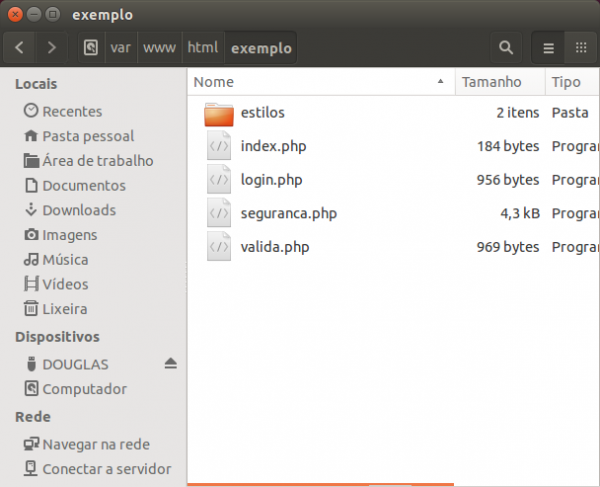
Task: Switch to list view
Action: (547, 47)
